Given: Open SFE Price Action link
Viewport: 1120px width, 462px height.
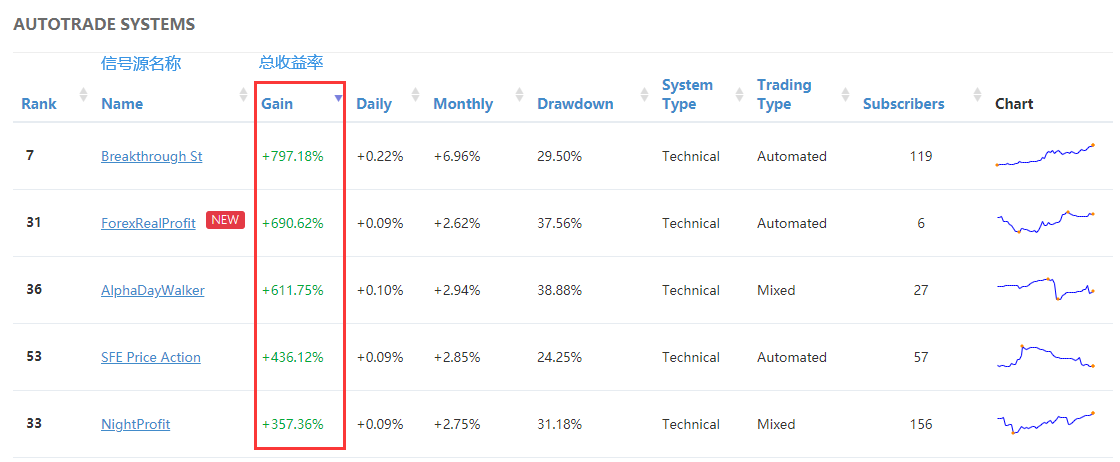Looking at the screenshot, I should pyautogui.click(x=151, y=357).
